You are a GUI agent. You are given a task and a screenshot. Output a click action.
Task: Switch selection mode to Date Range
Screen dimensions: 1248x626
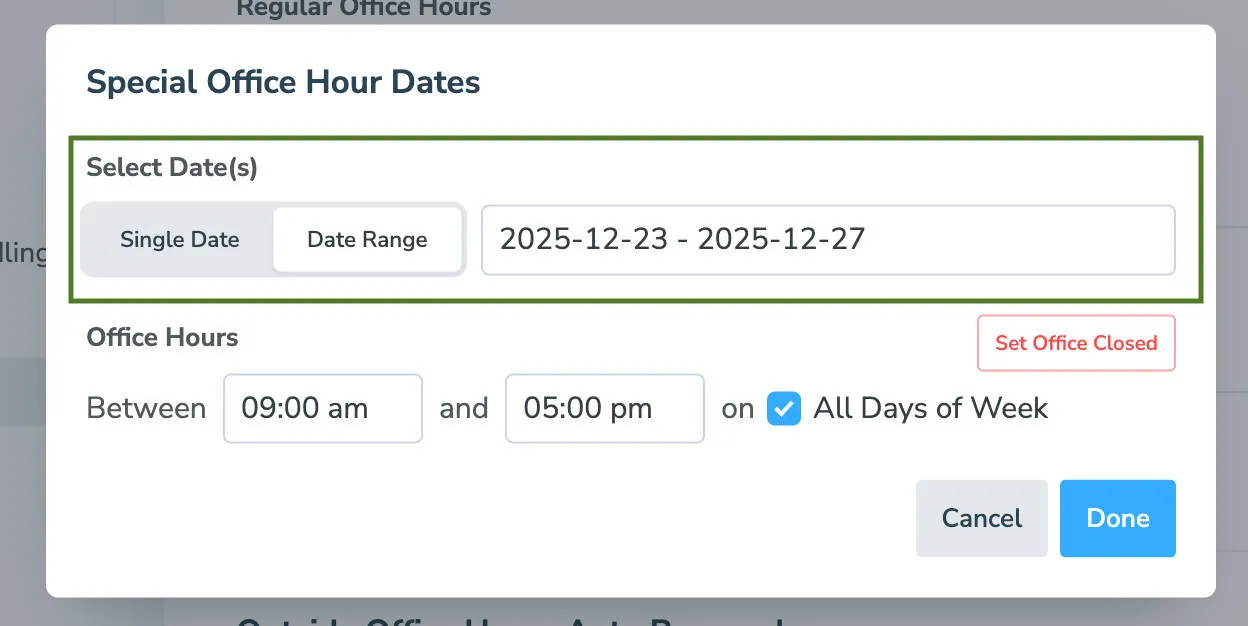[366, 240]
